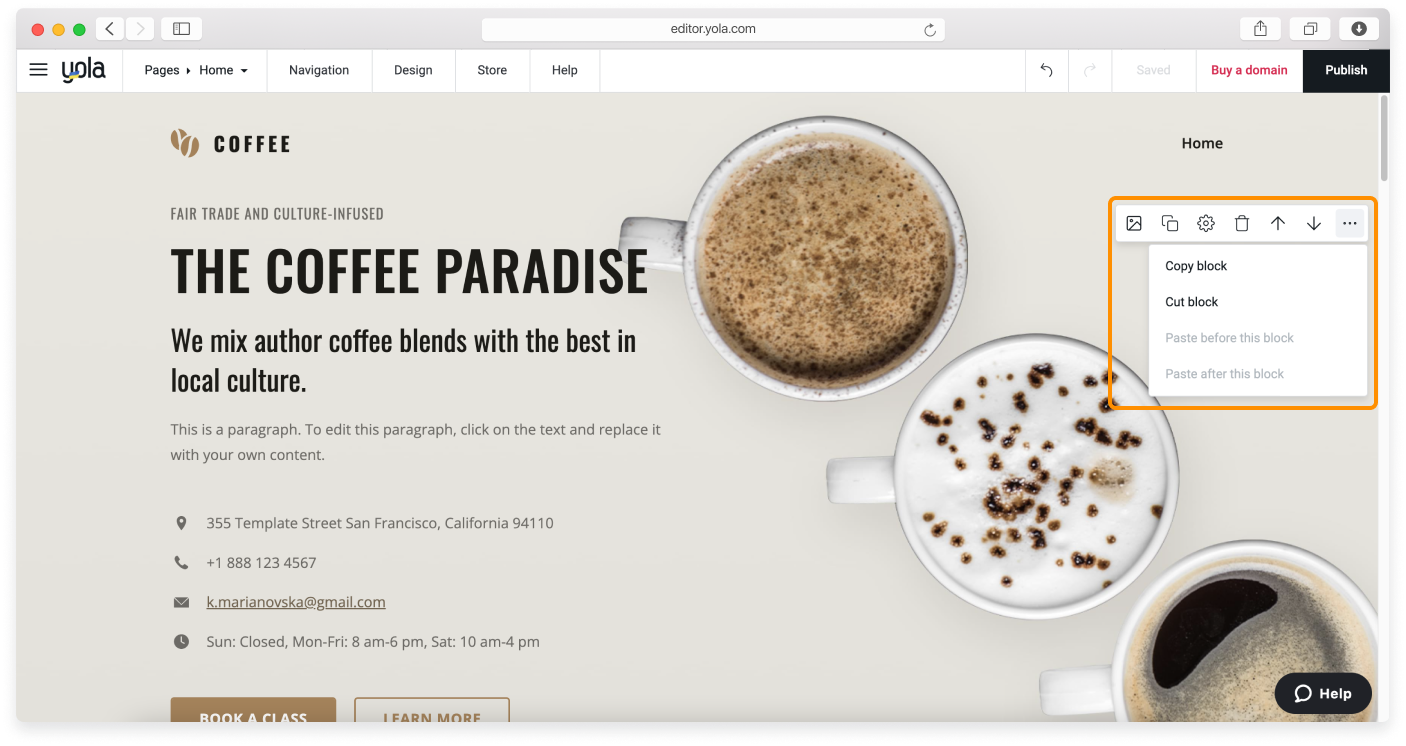Open the Design menu

point(413,70)
